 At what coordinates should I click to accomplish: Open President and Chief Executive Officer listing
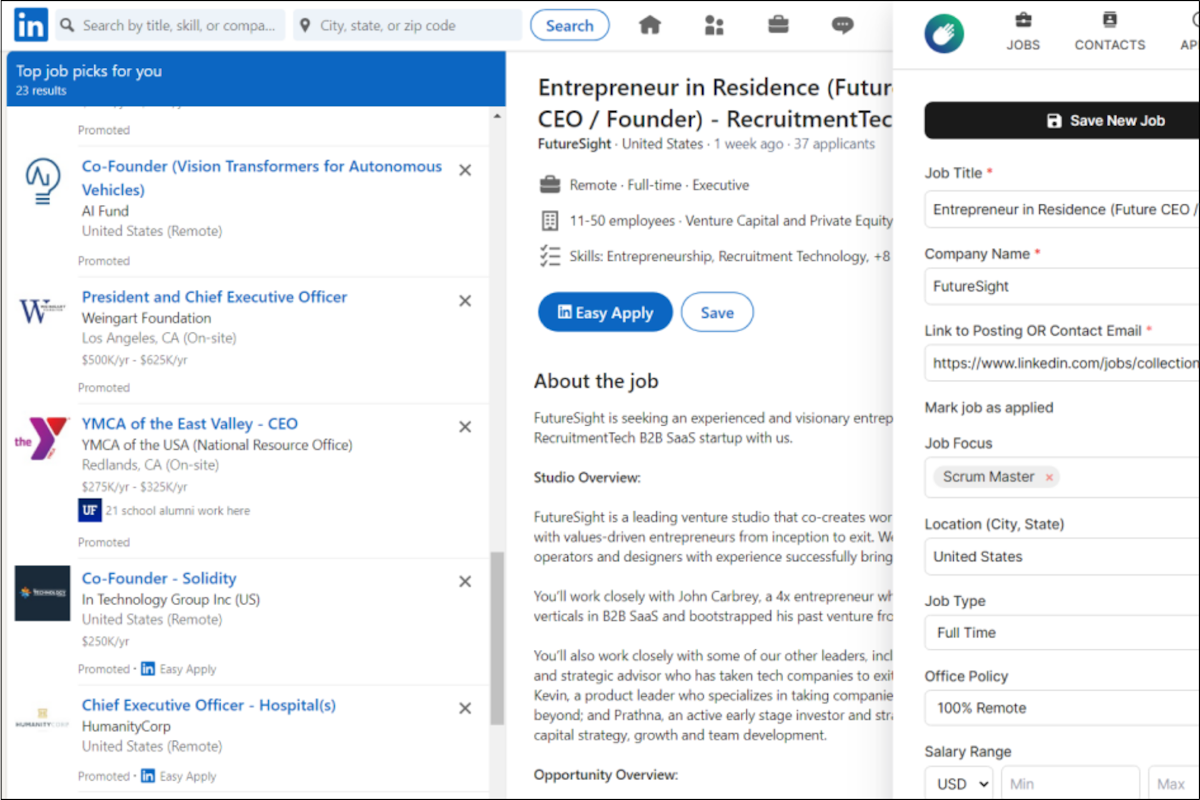pos(215,297)
